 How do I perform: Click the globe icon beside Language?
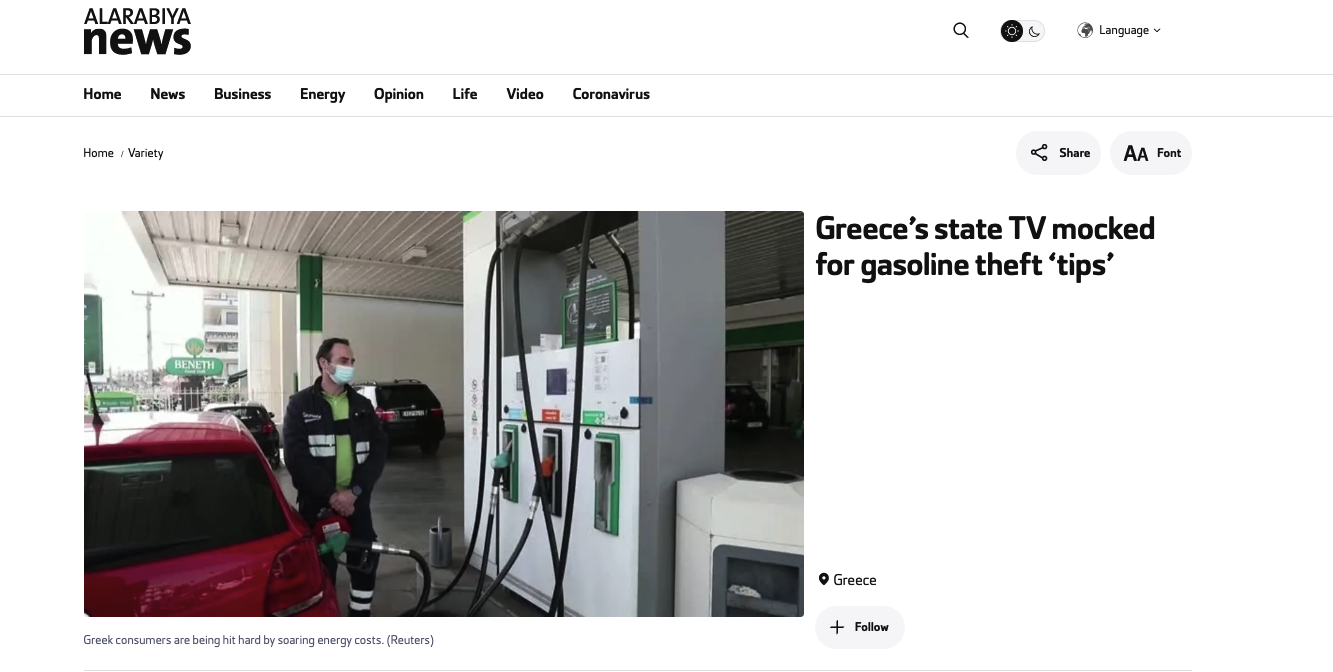coord(1085,31)
